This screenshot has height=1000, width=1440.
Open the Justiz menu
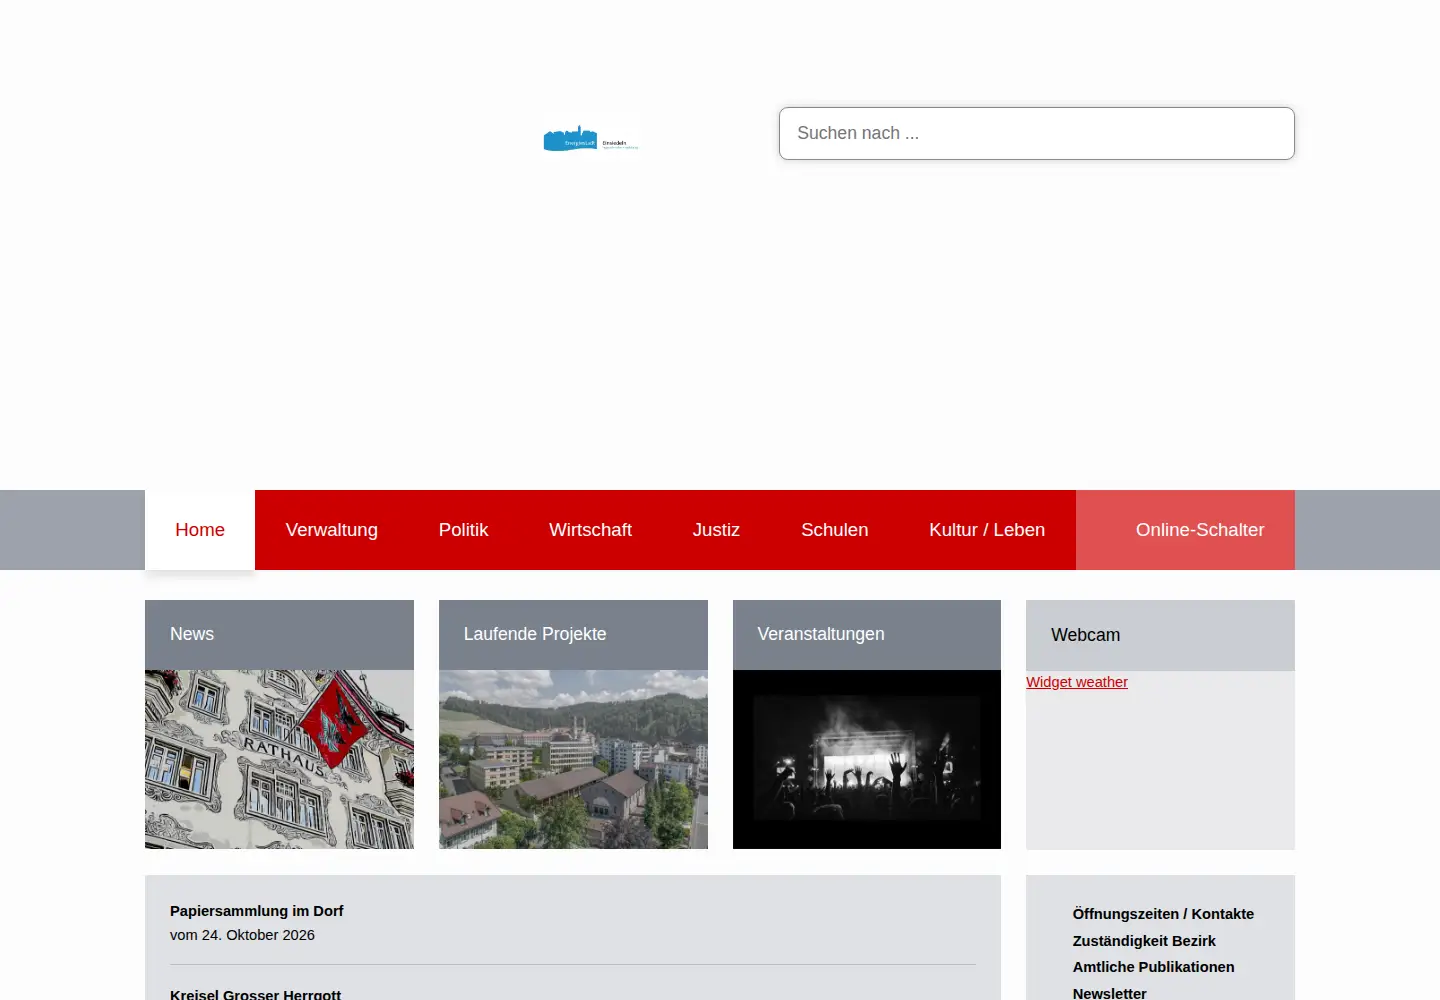pyautogui.click(x=716, y=530)
